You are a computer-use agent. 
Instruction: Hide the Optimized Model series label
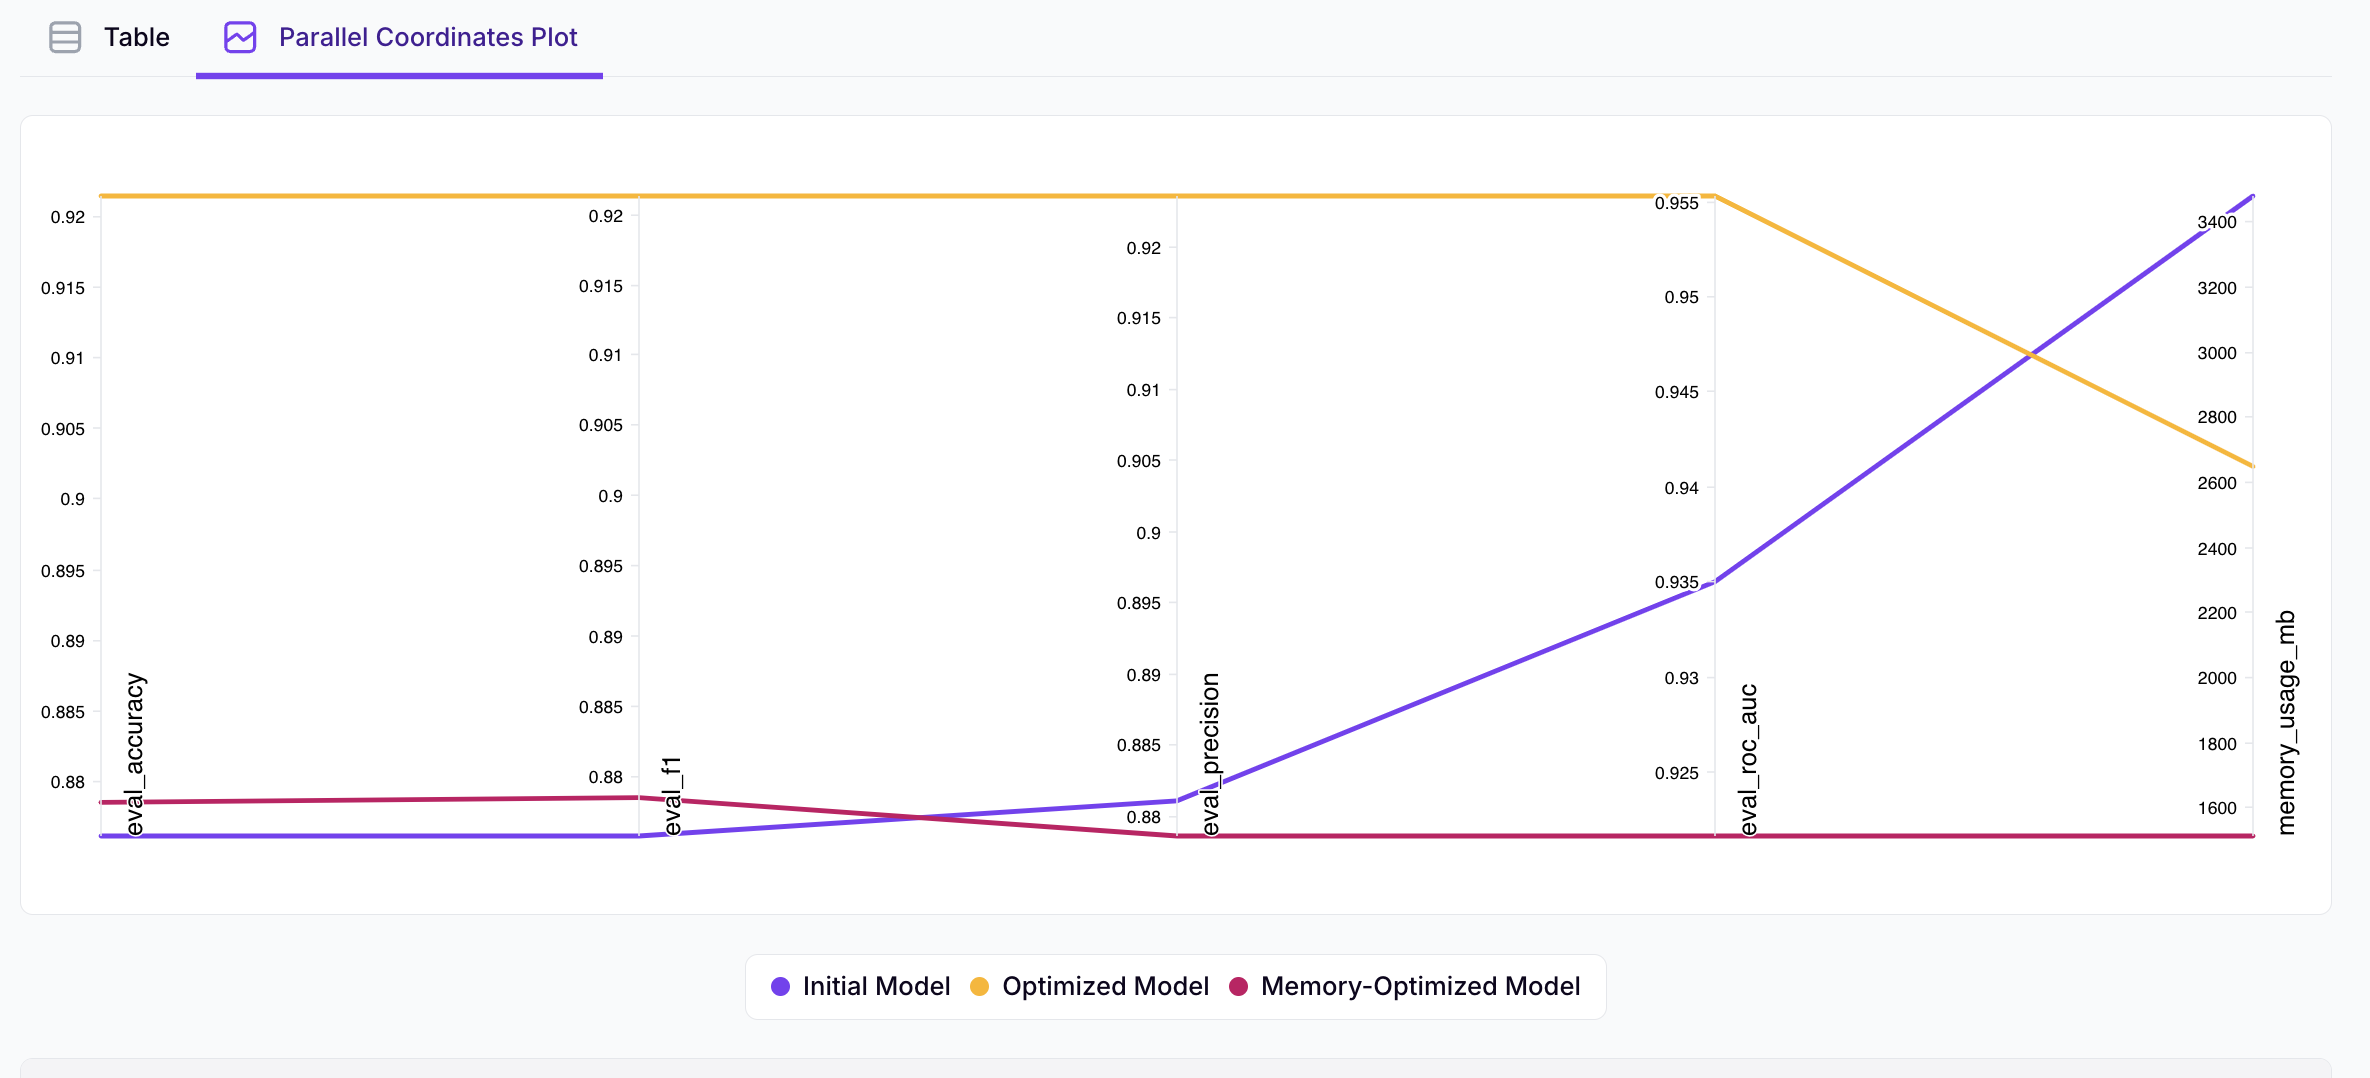click(1105, 987)
